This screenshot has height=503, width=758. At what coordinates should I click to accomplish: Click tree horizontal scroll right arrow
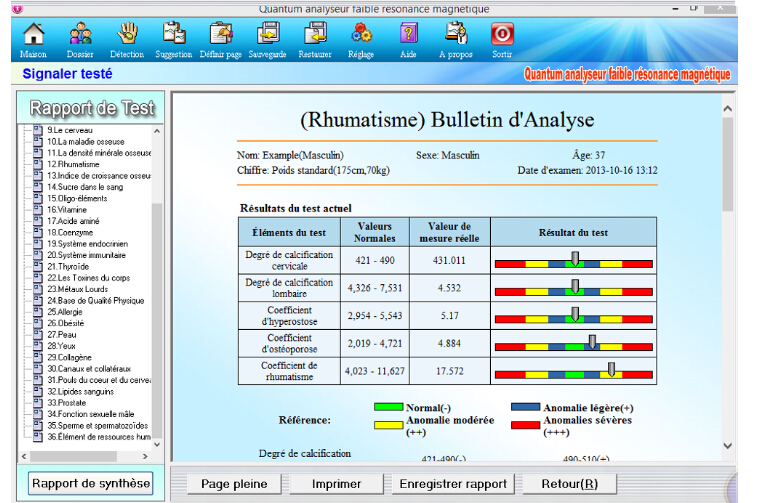click(x=145, y=456)
